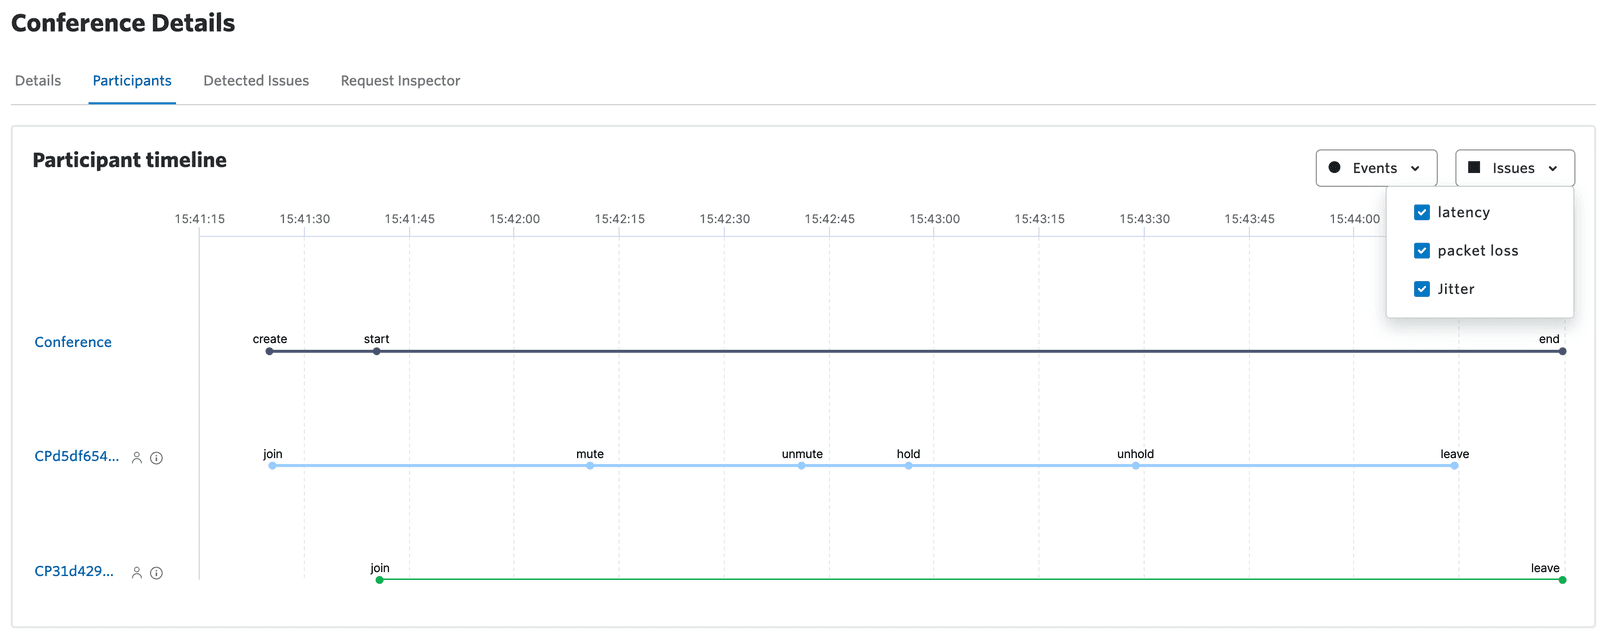Collapse the Issues dropdown via its chevron

tap(1552, 169)
